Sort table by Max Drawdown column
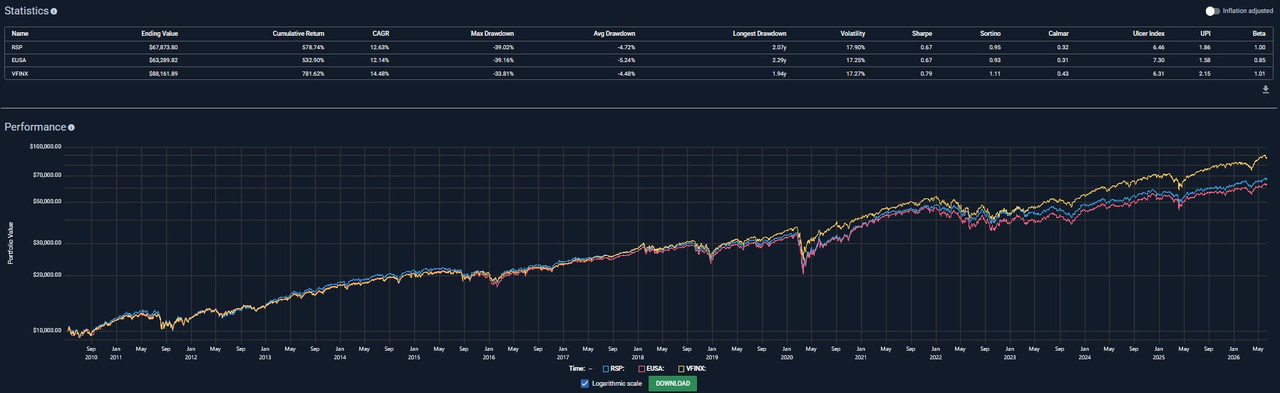This screenshot has width=1280, height=393. pos(492,33)
